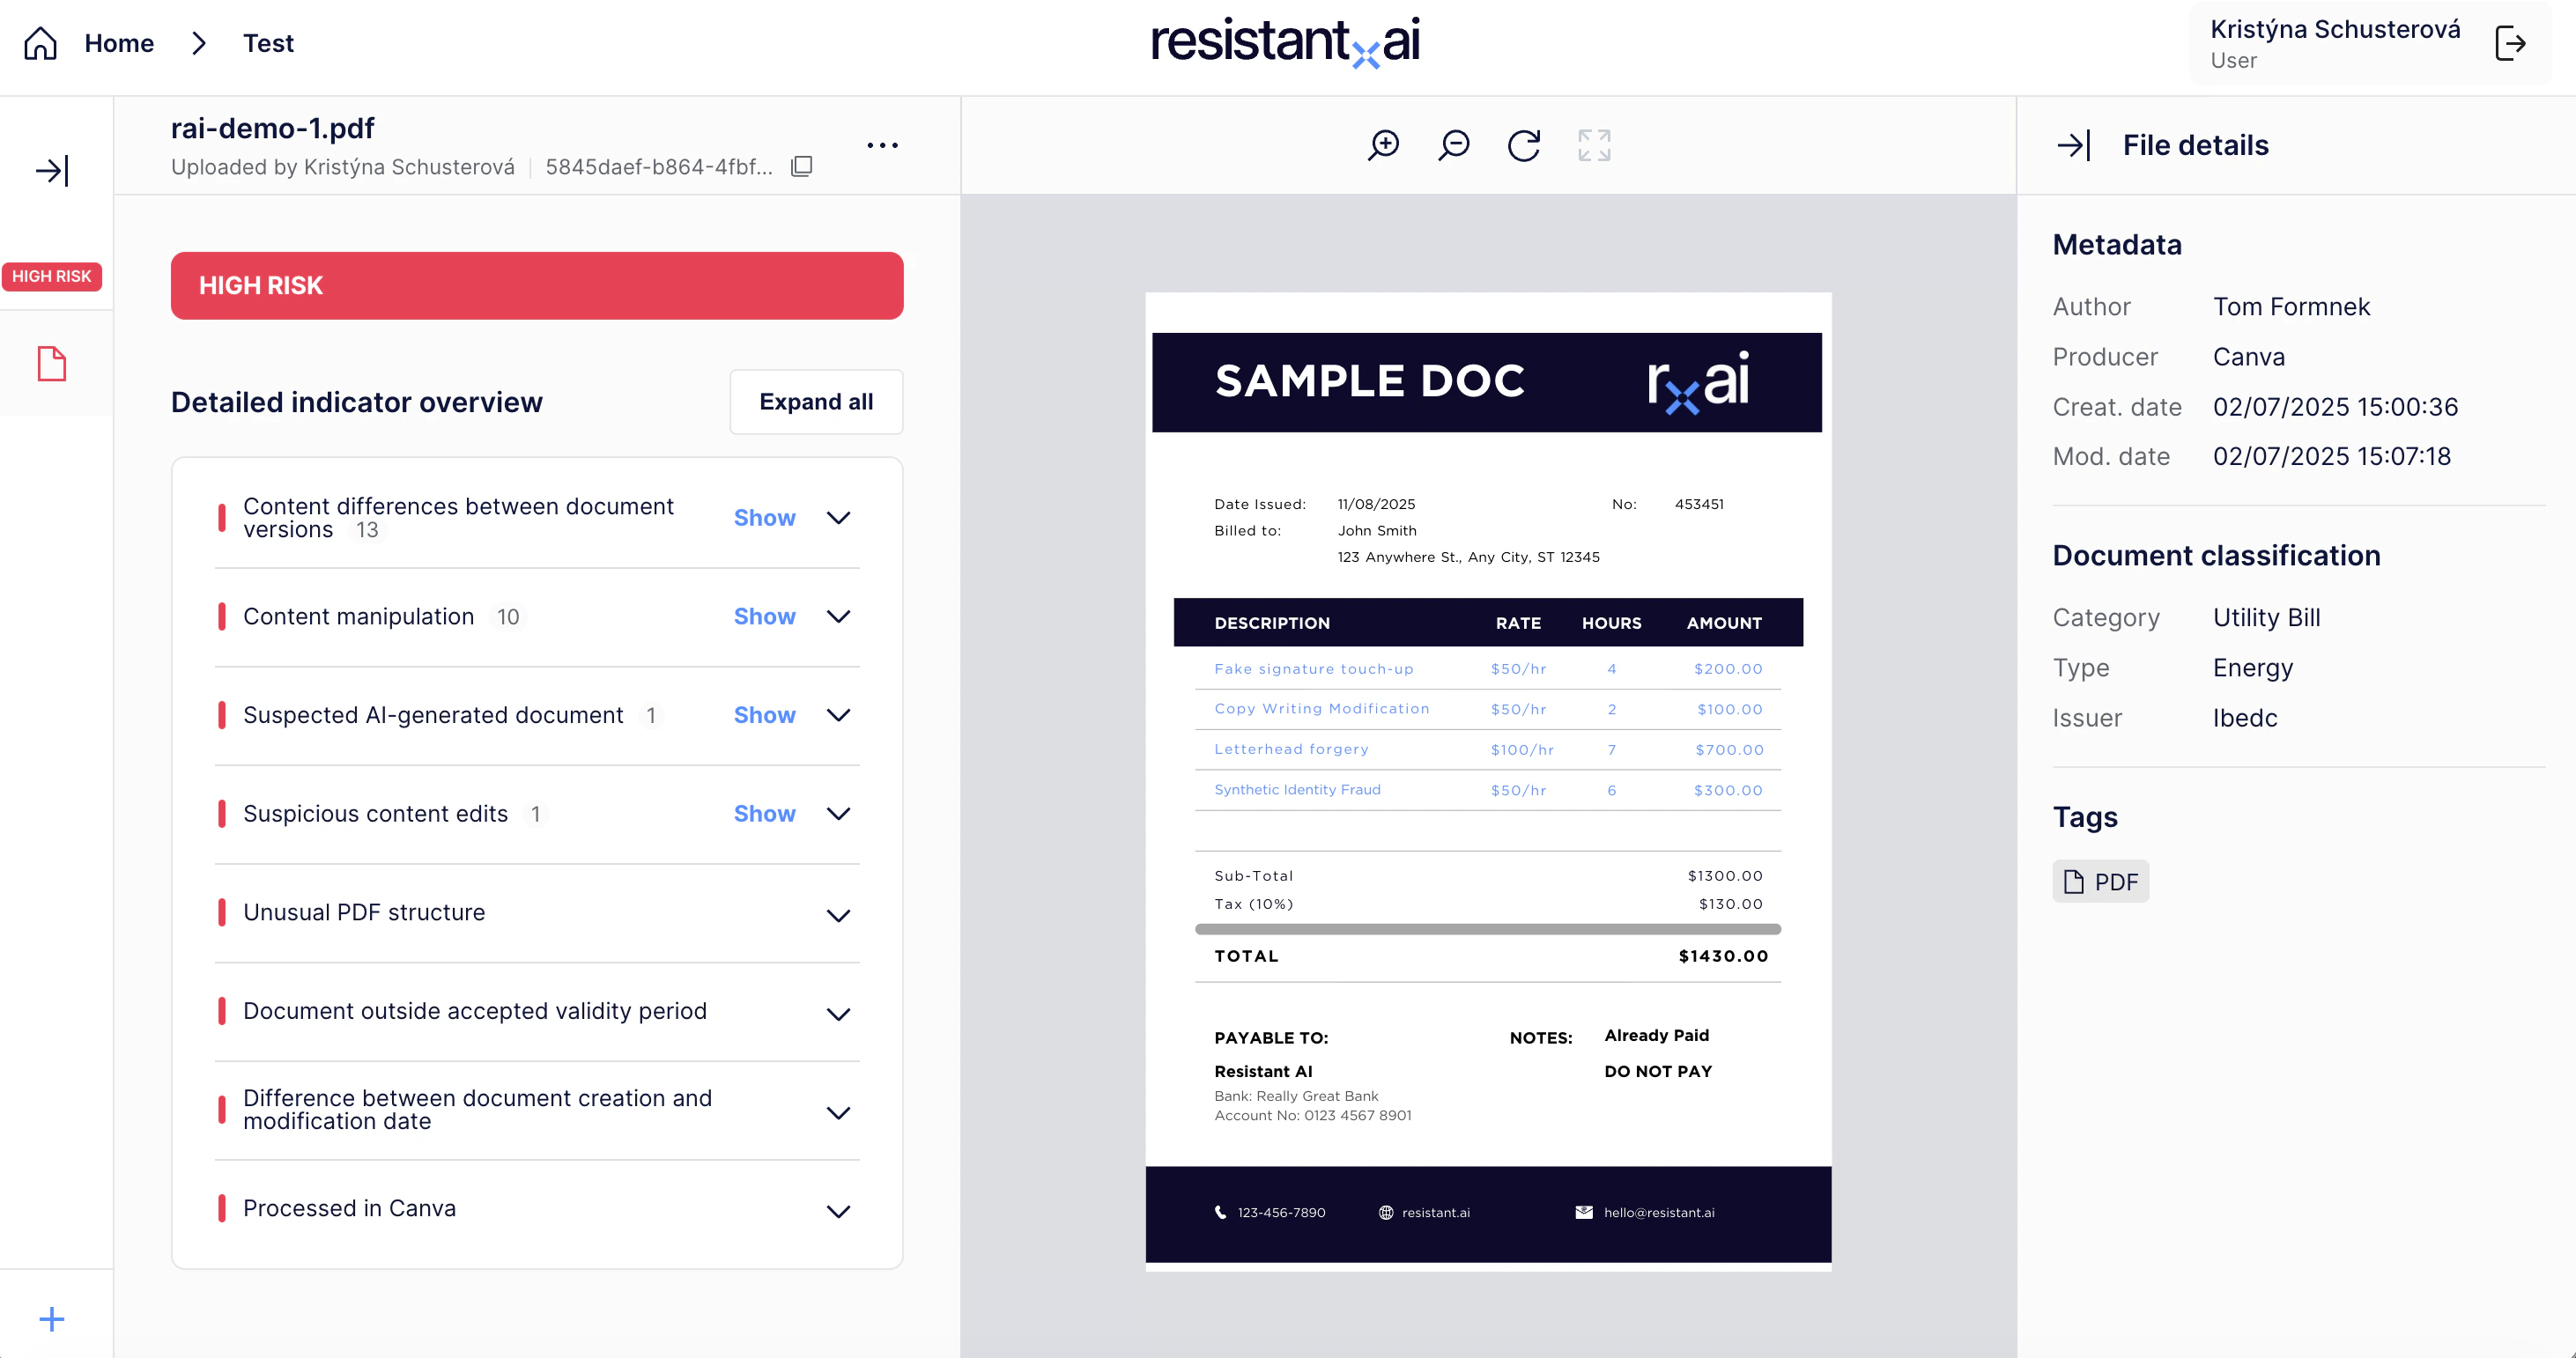This screenshot has height=1358, width=2576.
Task: Show details for Content manipulation
Action: [x=764, y=616]
